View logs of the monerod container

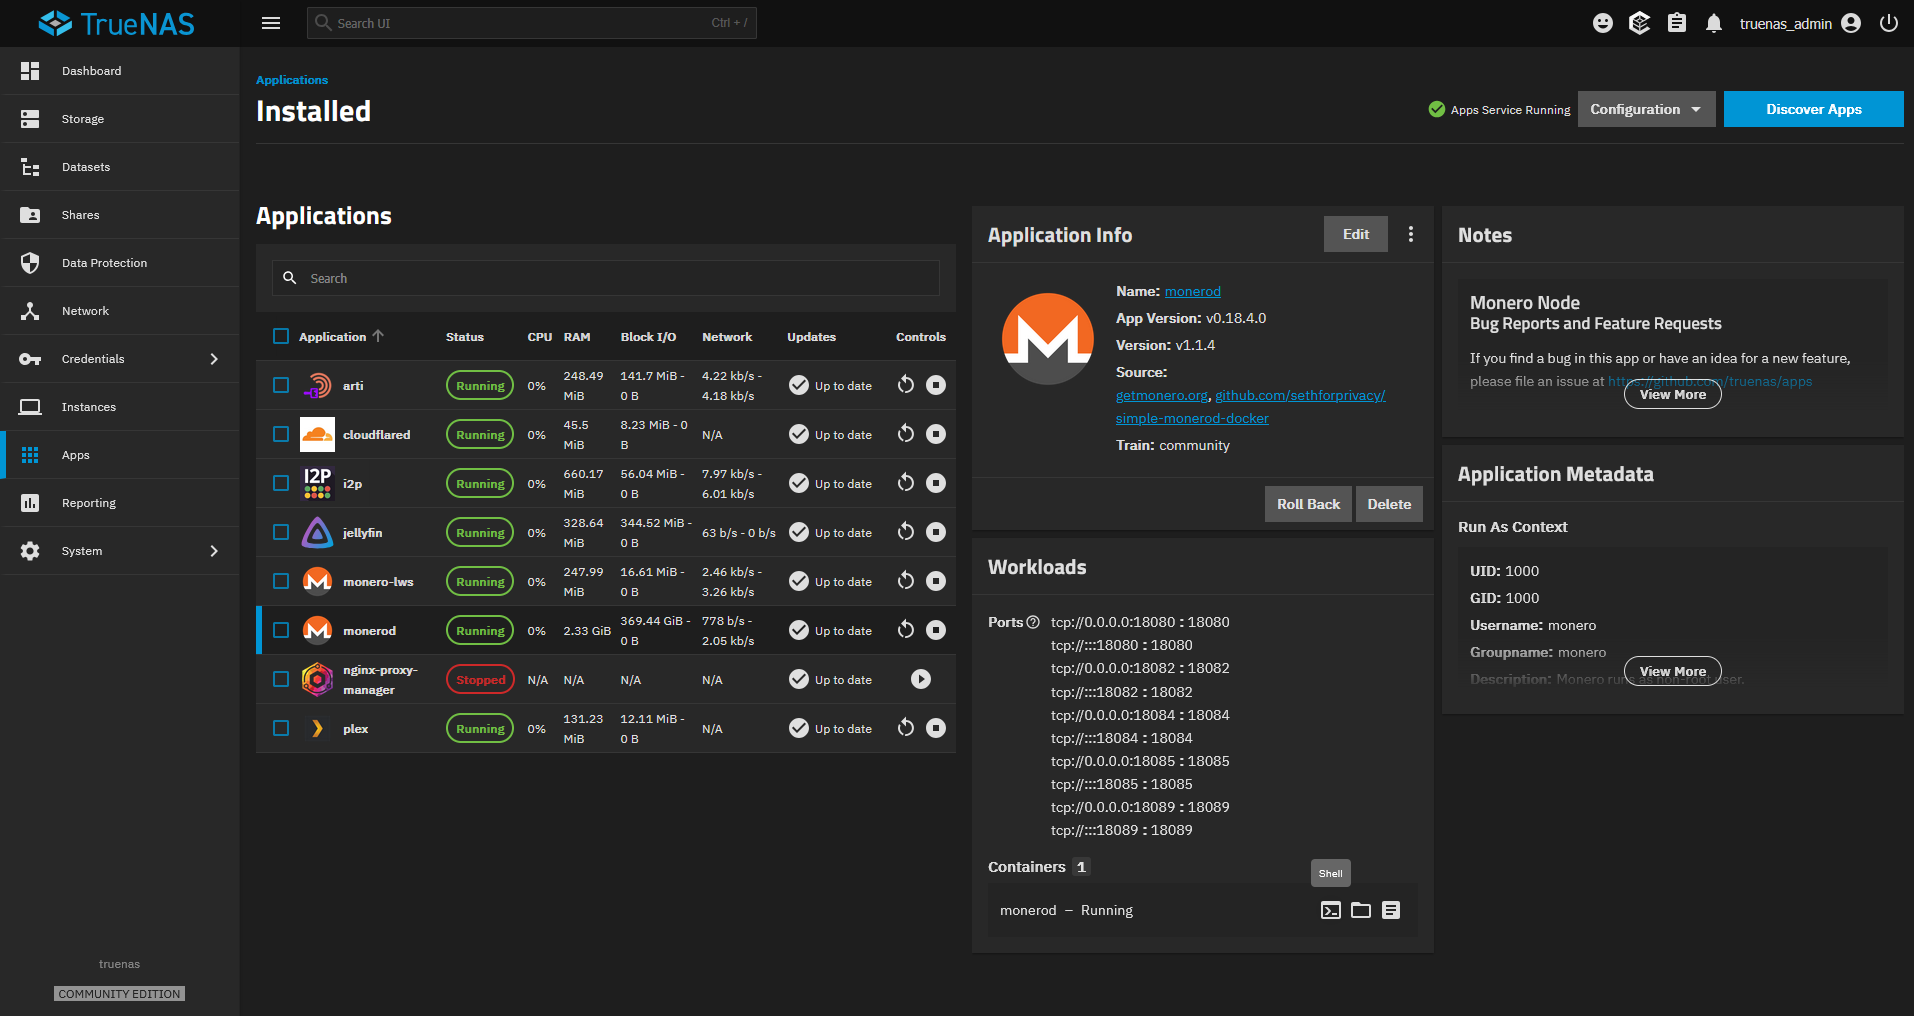point(1391,910)
